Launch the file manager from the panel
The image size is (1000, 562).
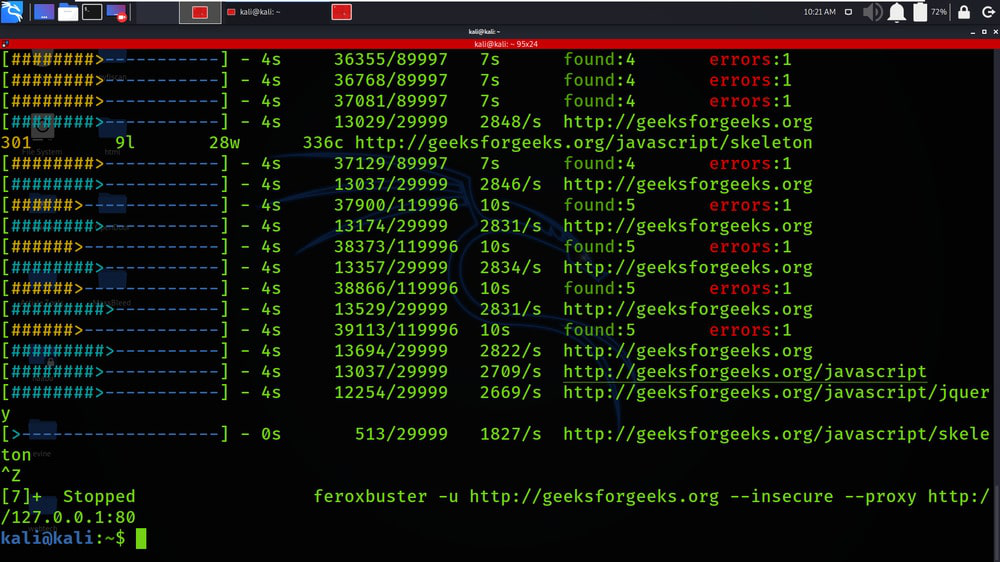pyautogui.click(x=68, y=11)
